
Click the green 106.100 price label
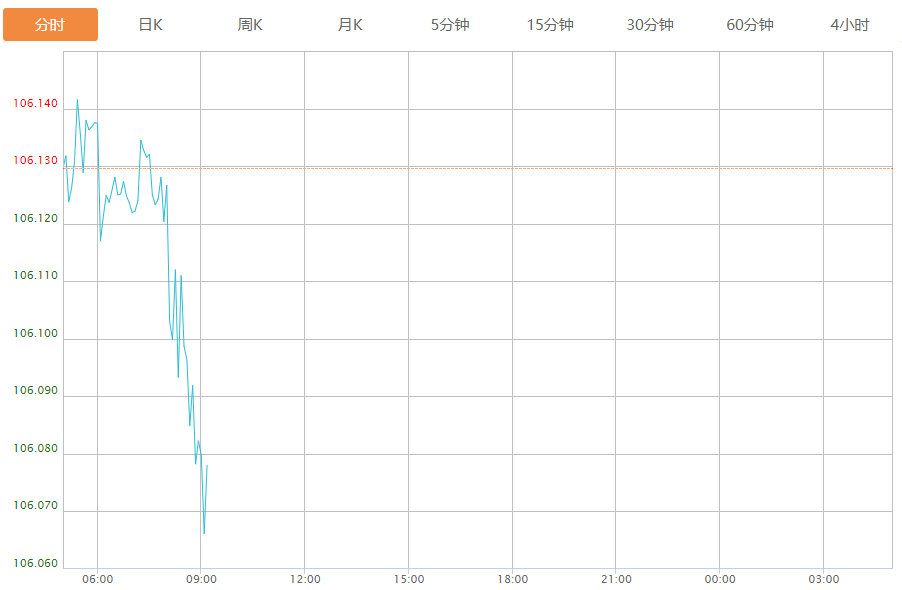[36, 334]
